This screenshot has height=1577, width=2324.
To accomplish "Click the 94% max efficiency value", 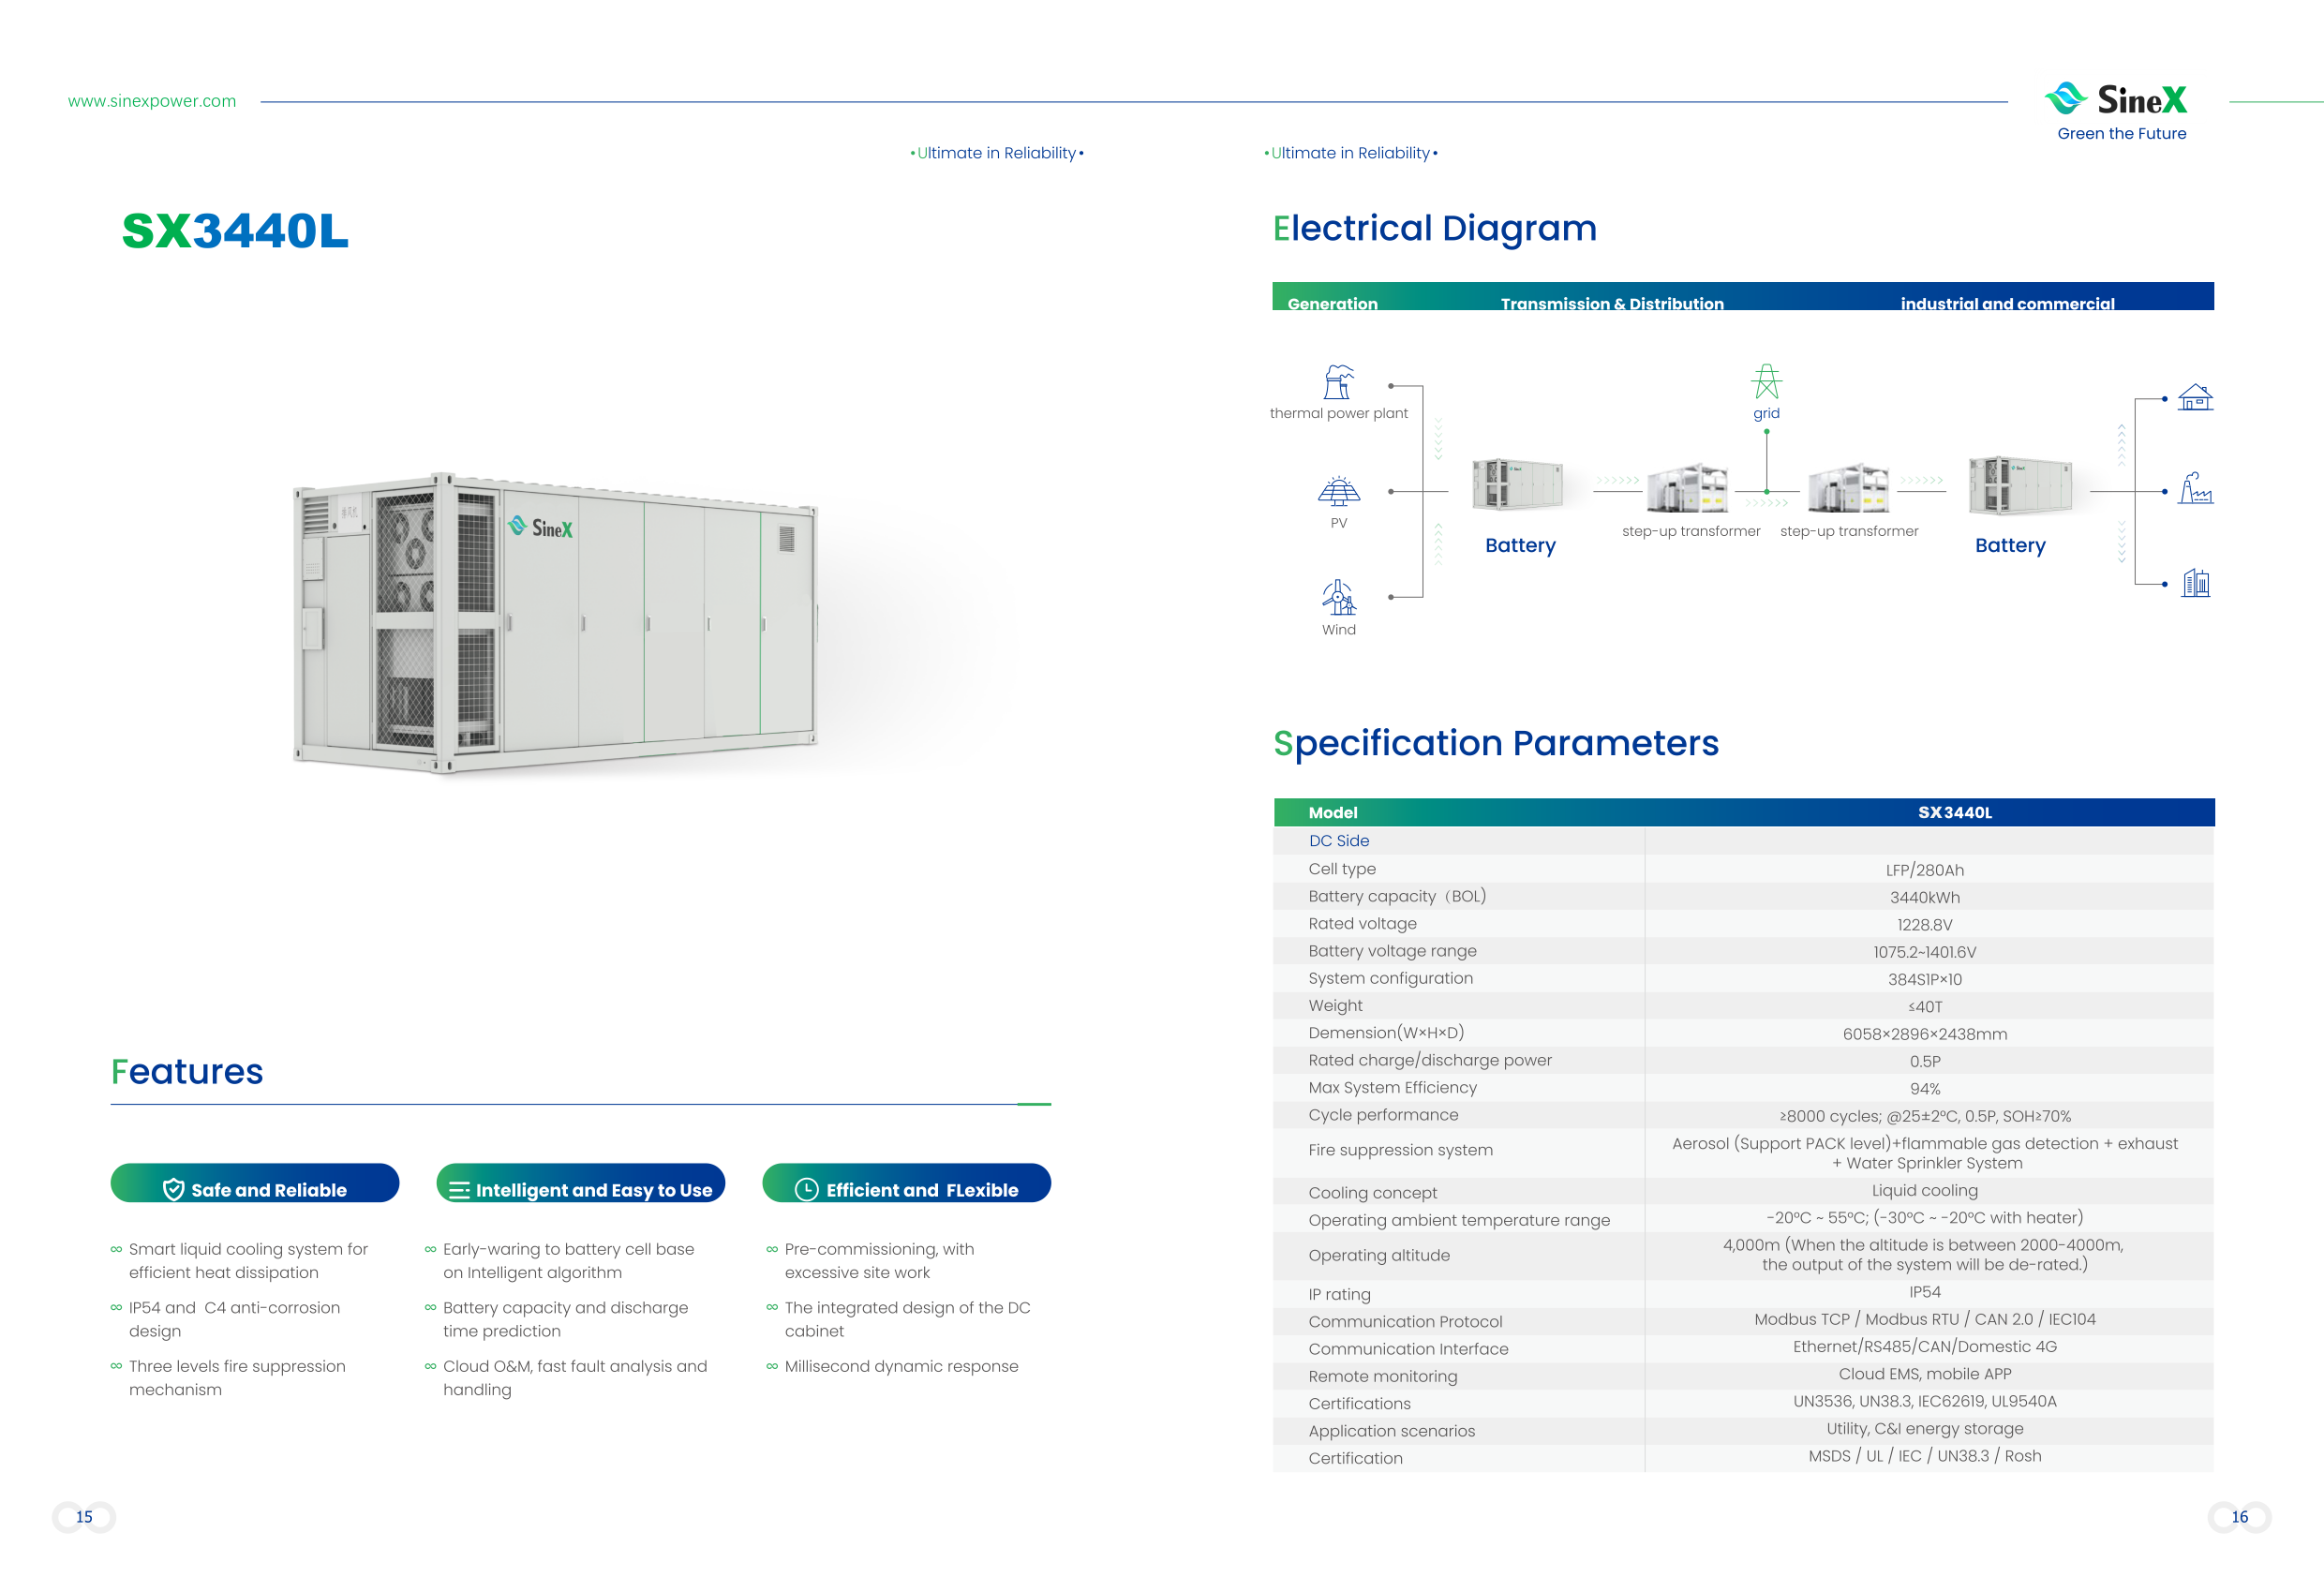I will [1924, 1089].
